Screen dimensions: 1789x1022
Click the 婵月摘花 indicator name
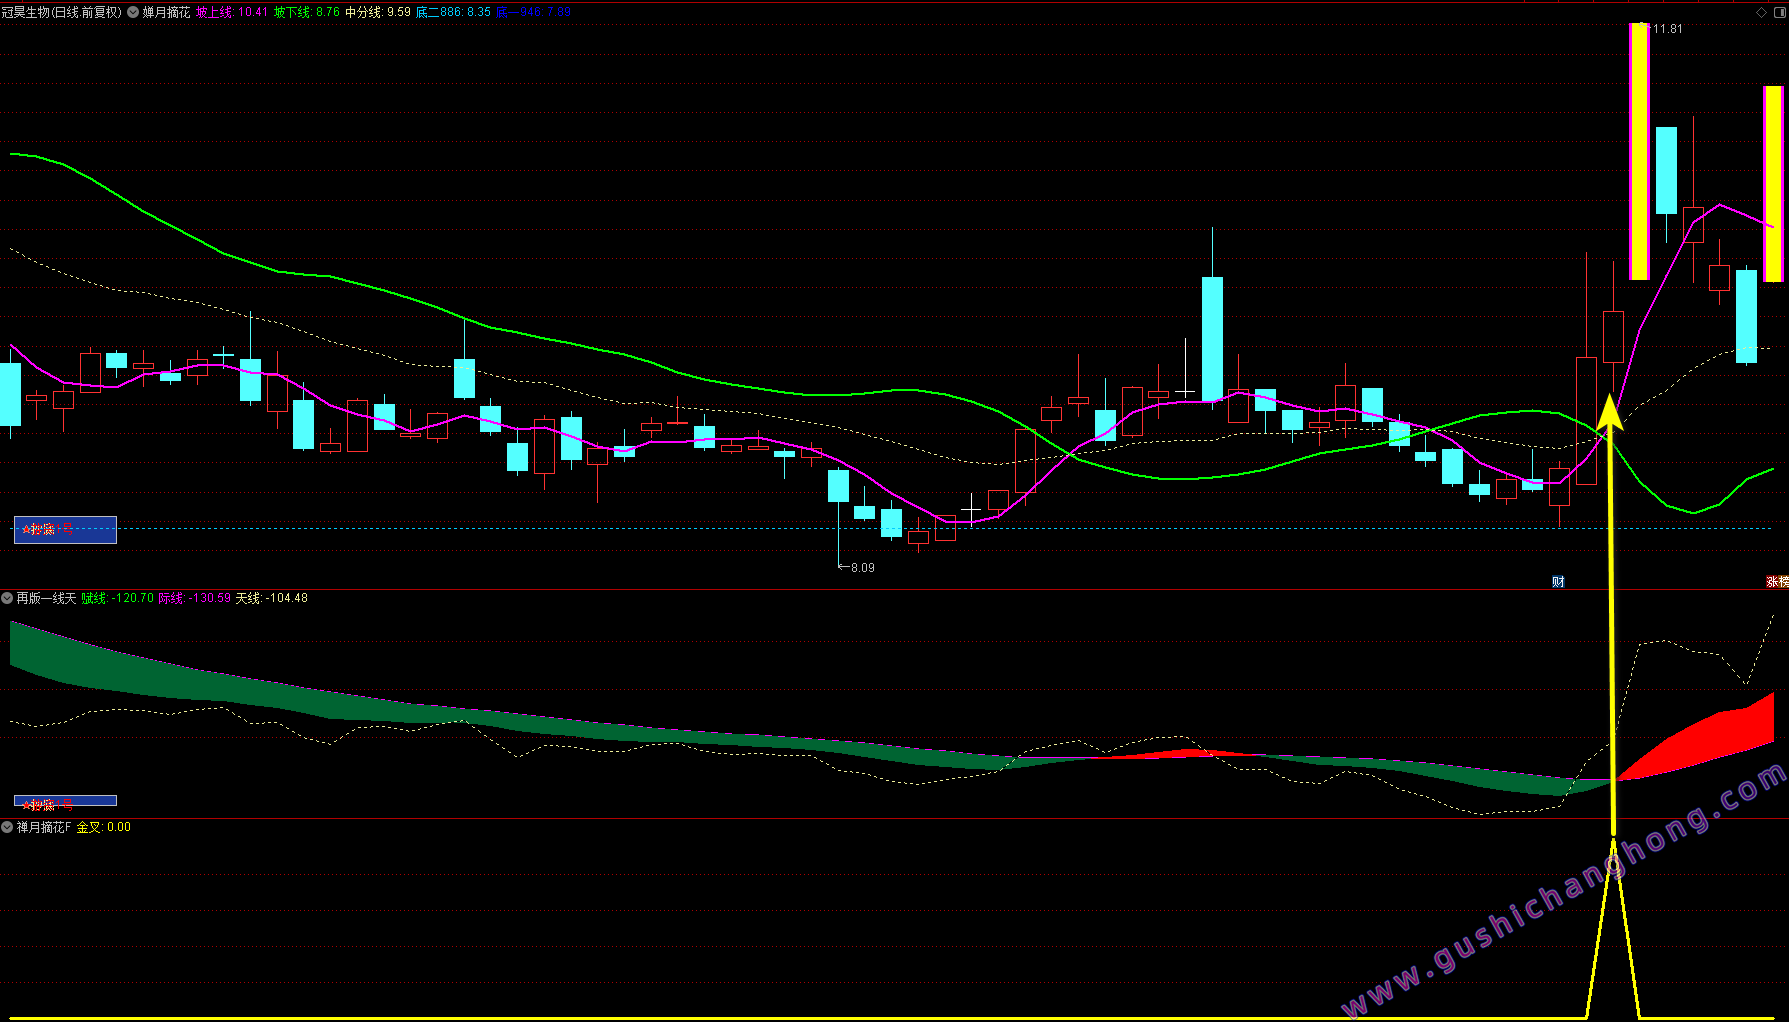pos(166,12)
